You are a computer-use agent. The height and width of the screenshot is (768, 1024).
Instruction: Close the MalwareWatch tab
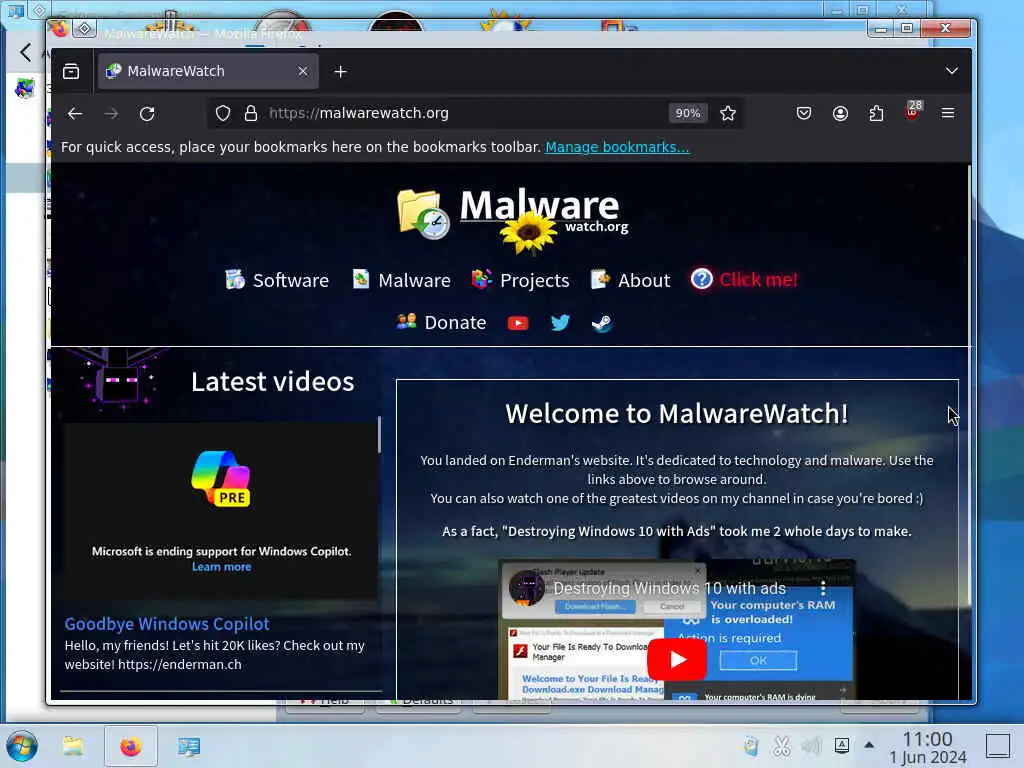[302, 71]
